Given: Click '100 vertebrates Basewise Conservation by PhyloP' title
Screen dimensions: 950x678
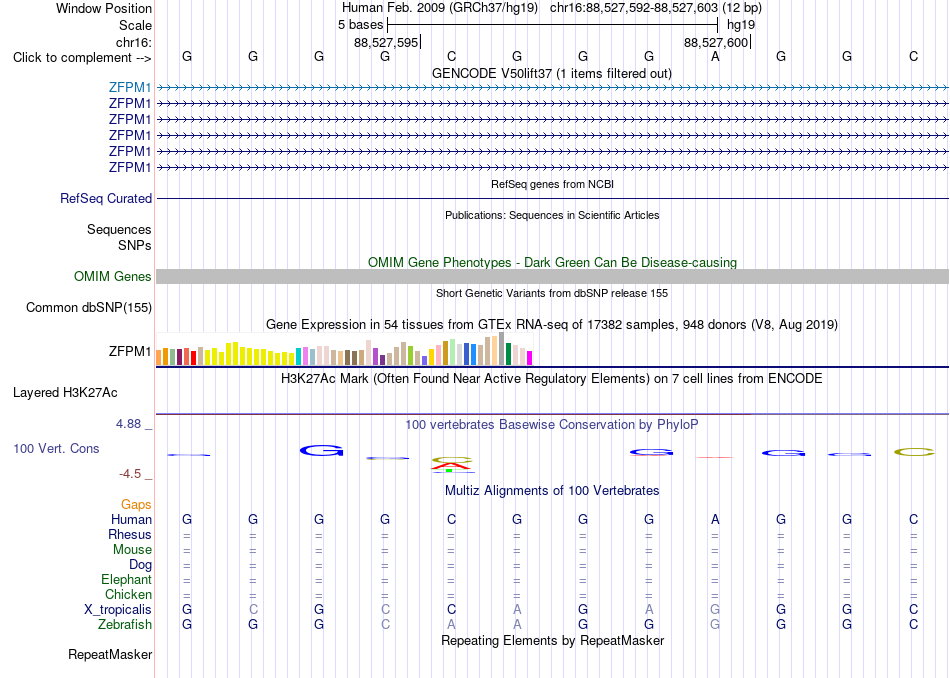Looking at the screenshot, I should point(552,425).
